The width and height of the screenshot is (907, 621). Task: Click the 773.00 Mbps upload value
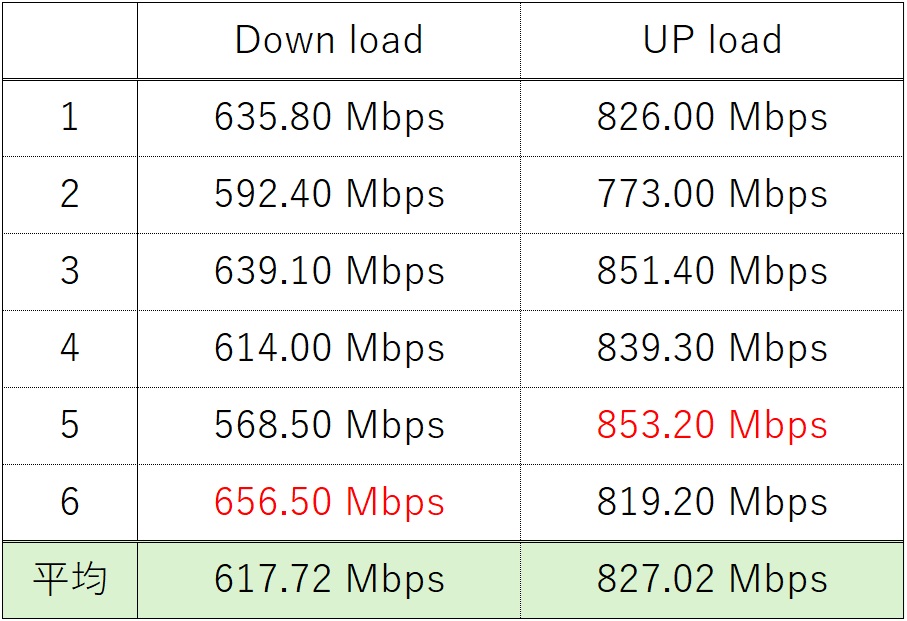click(x=712, y=194)
